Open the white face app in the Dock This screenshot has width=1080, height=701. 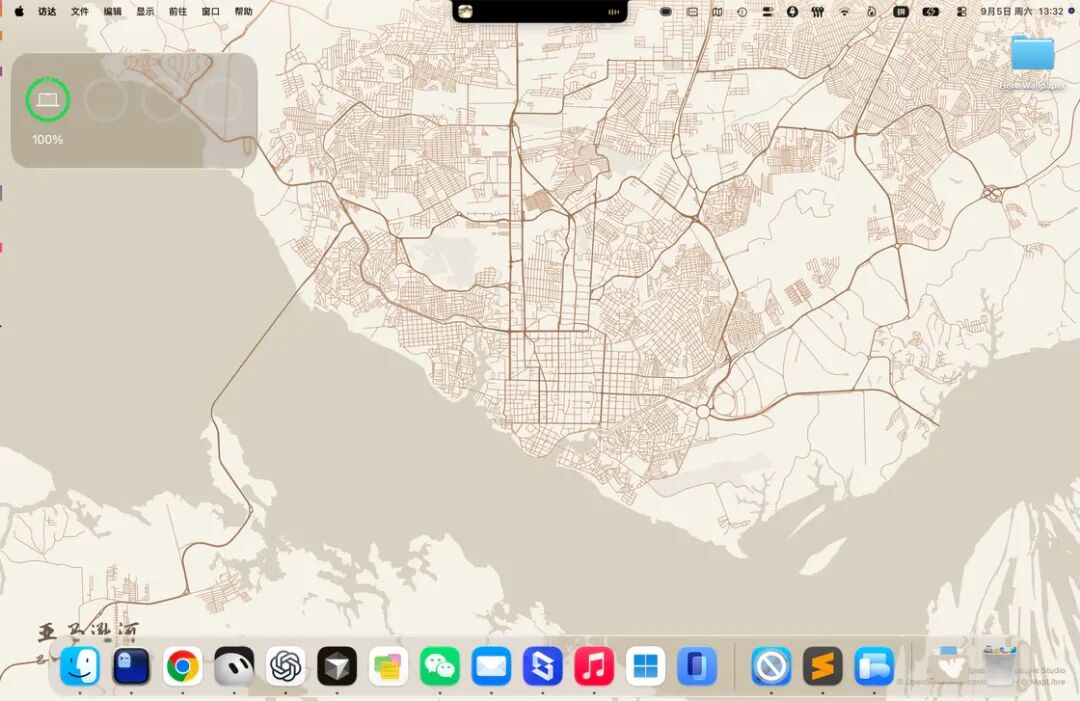[x=234, y=666]
